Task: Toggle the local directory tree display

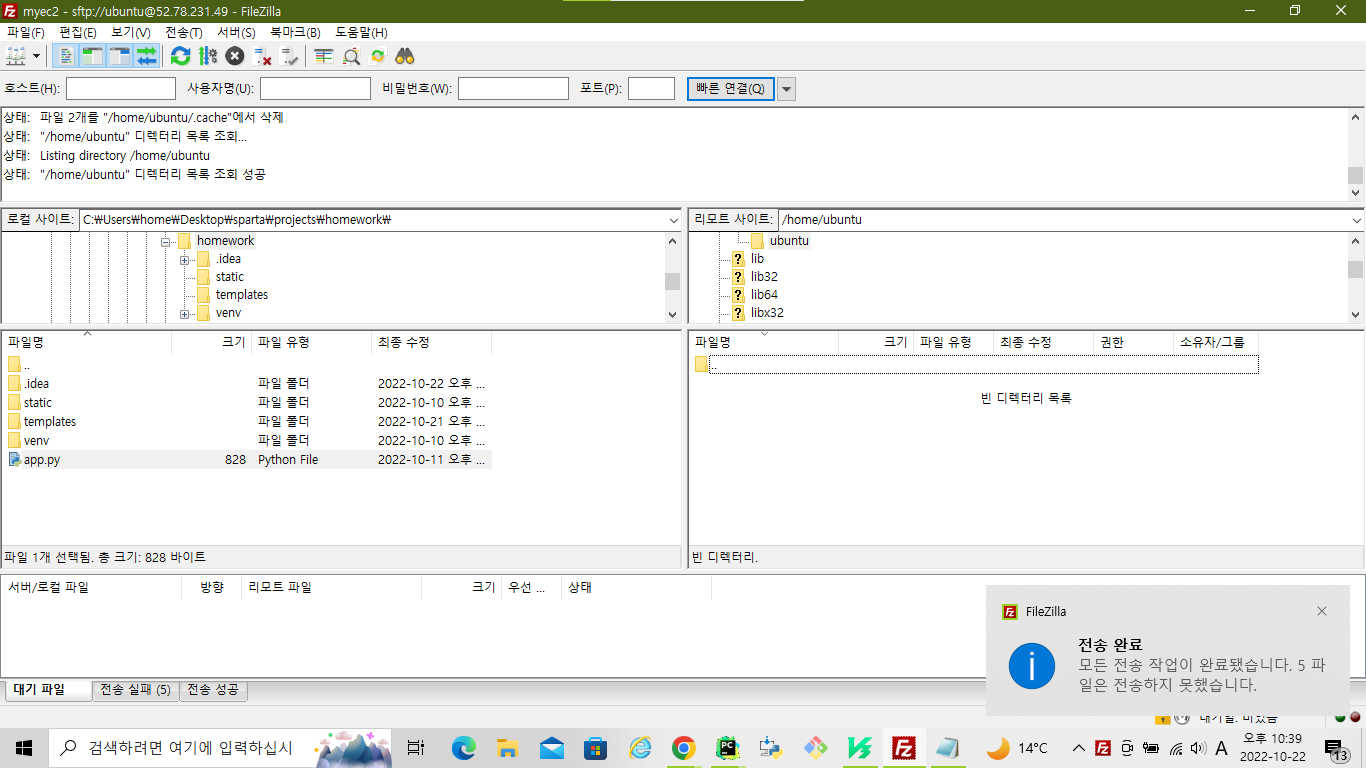Action: 92,56
